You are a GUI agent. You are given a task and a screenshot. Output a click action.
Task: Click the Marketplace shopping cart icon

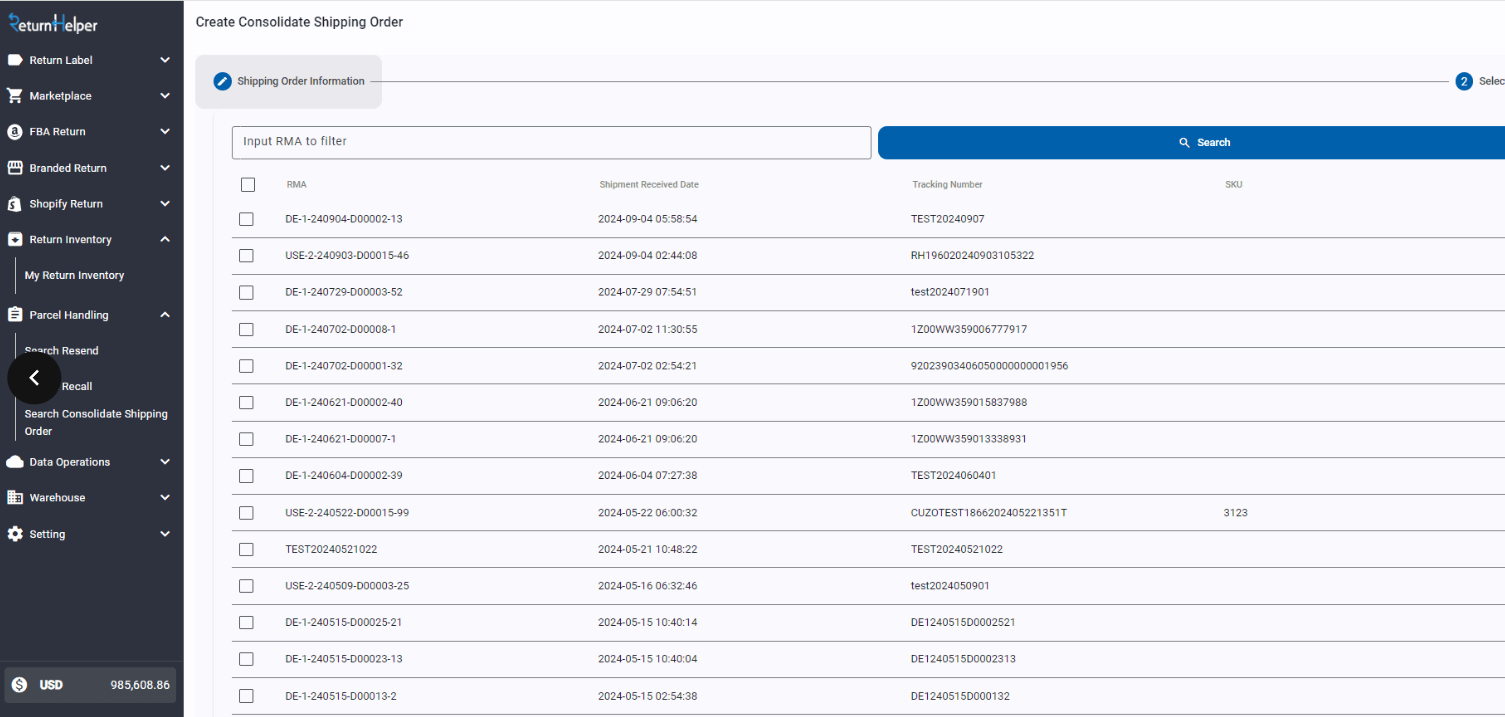tap(15, 96)
